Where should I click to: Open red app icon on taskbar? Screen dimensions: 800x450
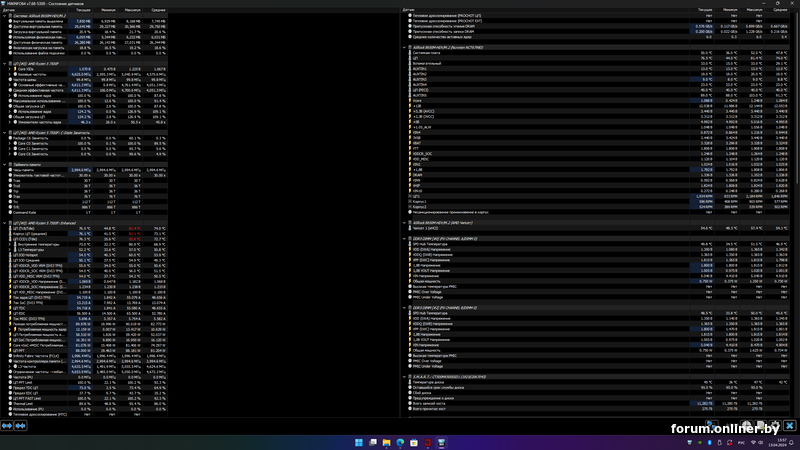[x=428, y=442]
